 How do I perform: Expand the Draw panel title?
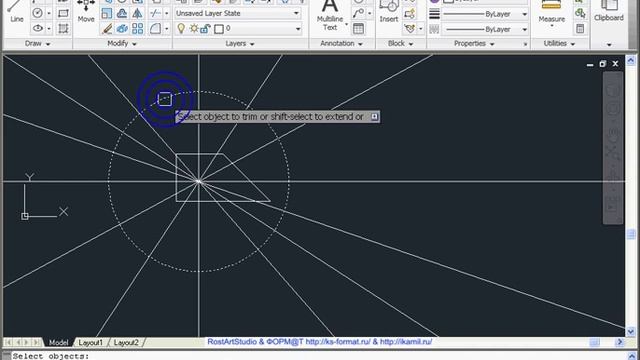[x=38, y=43]
